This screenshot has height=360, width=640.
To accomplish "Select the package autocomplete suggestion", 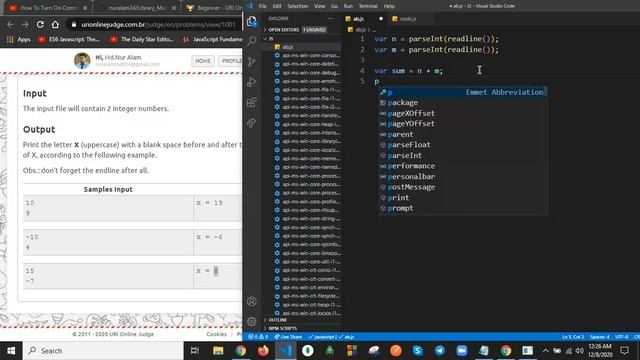I will (x=463, y=103).
